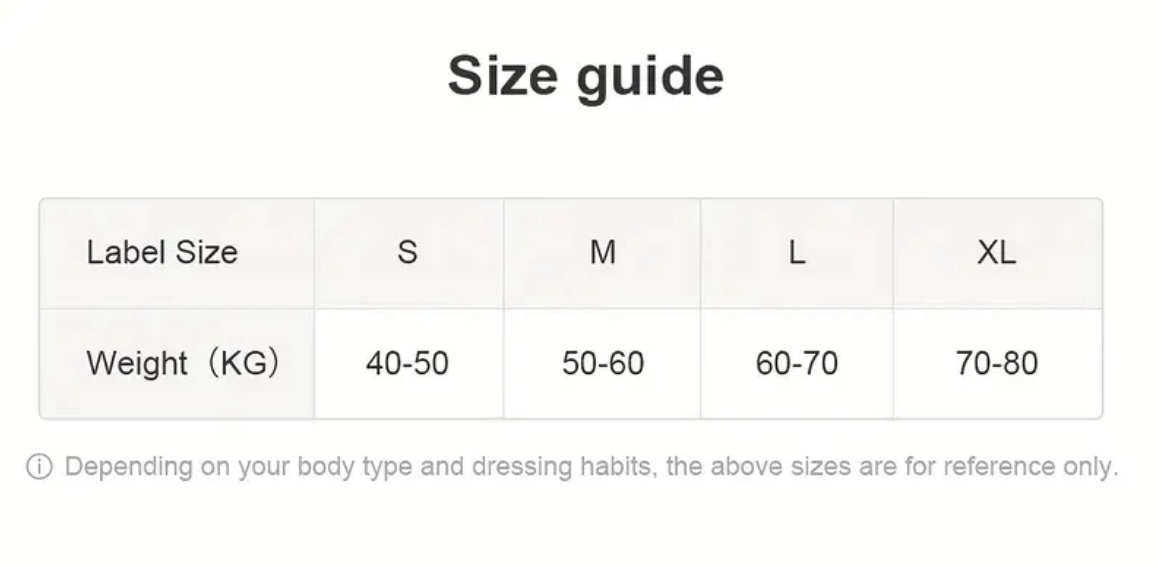Click the word Size in the heading
Viewport: 1156px width, 565px height.
click(x=502, y=76)
